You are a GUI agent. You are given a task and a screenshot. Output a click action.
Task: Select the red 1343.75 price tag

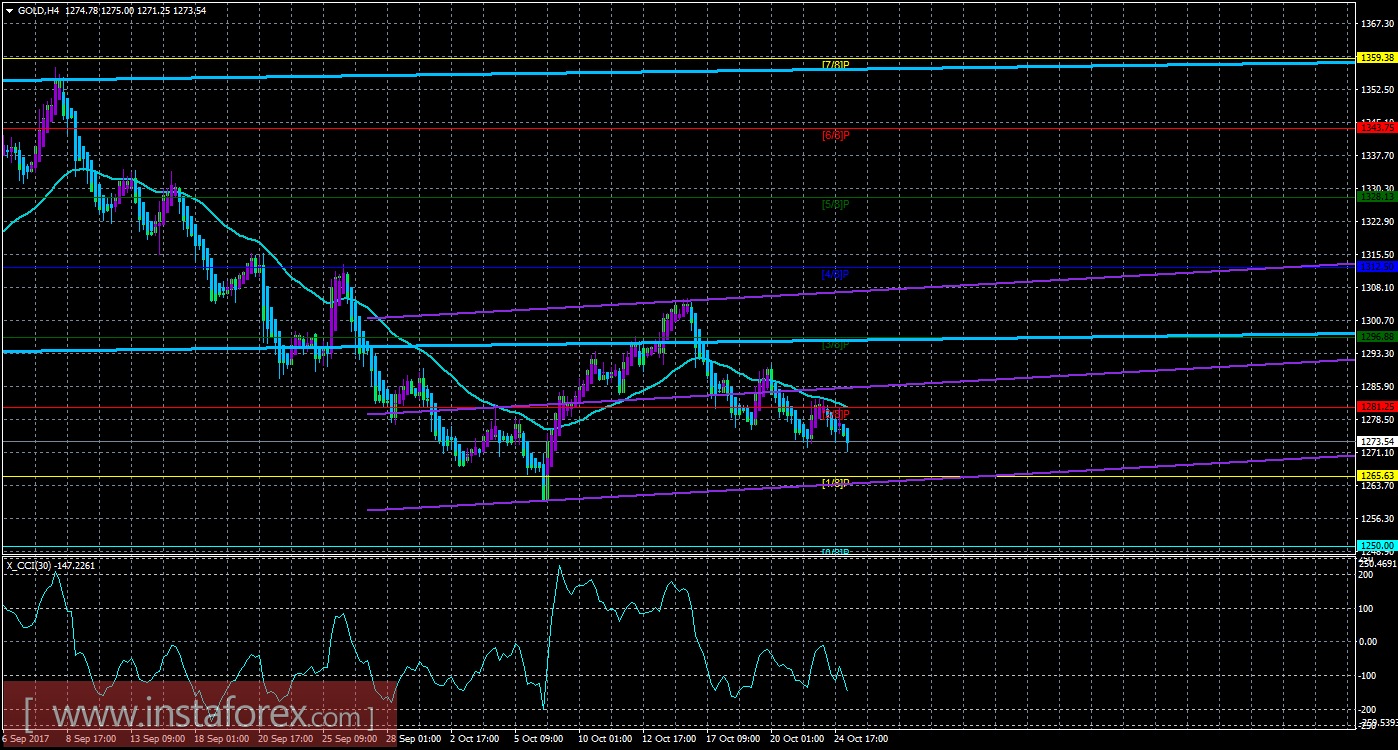(1377, 128)
